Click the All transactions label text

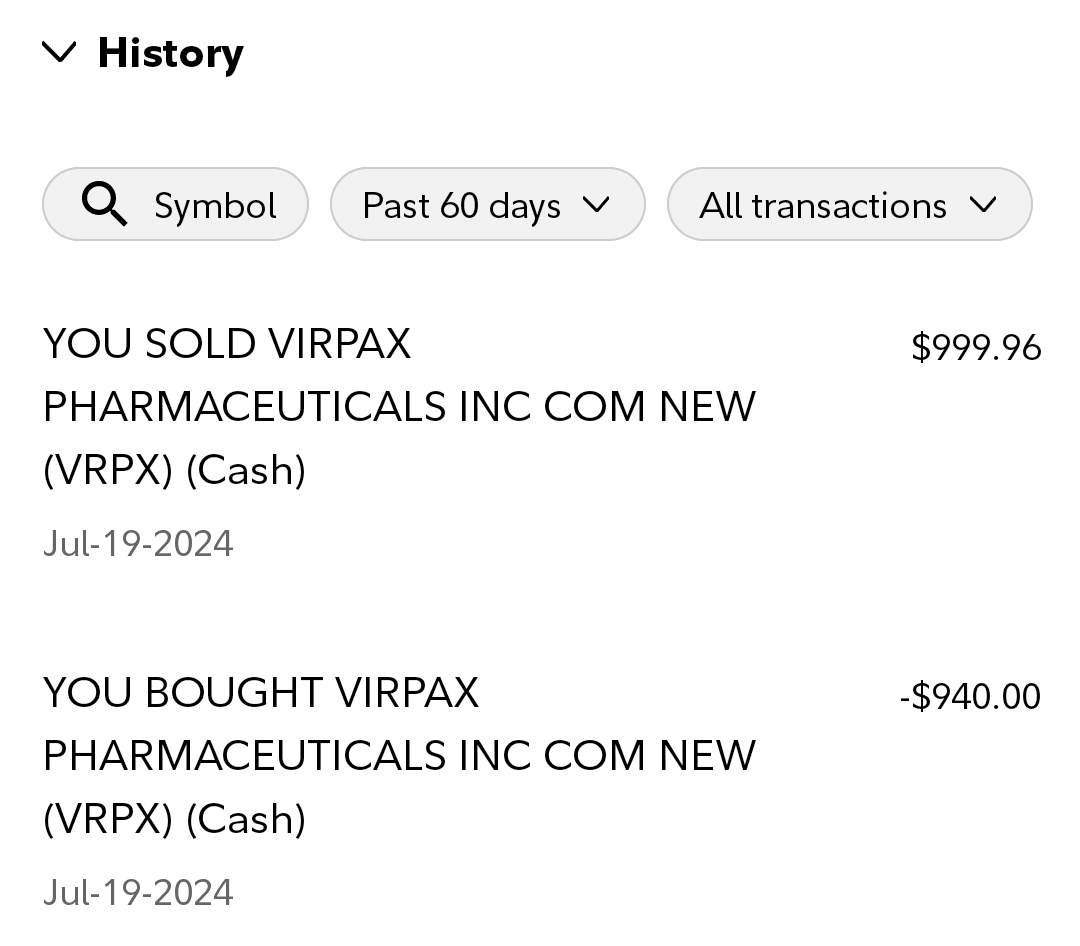click(823, 205)
